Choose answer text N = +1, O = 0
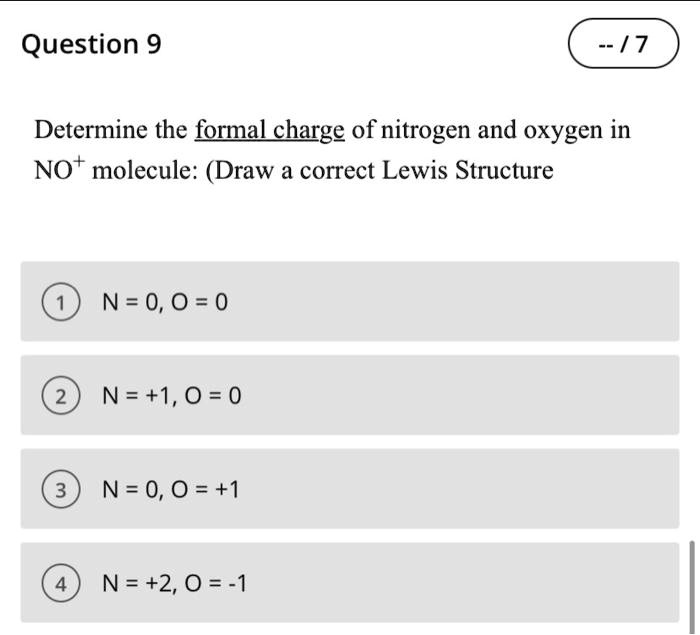Viewport: 700px width, 635px height. tap(172, 397)
